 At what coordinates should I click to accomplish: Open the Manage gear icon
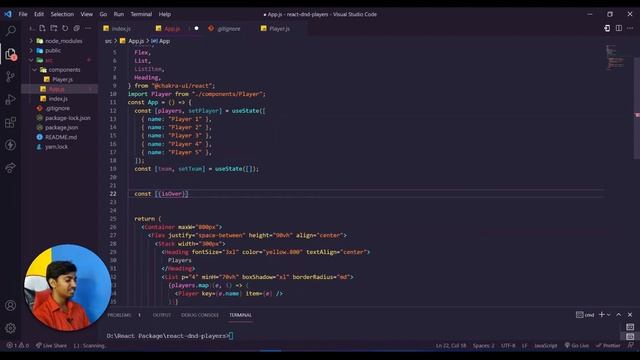(11, 328)
